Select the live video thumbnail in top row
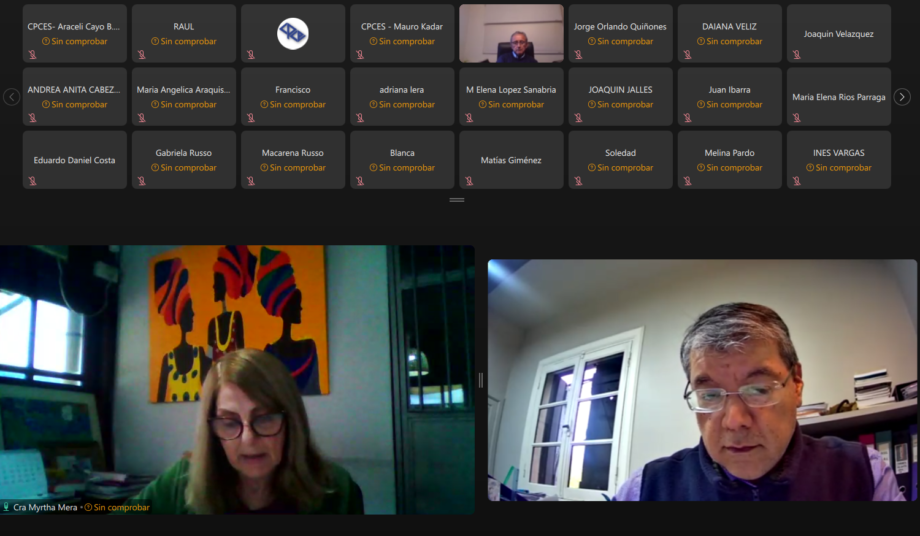 511,33
